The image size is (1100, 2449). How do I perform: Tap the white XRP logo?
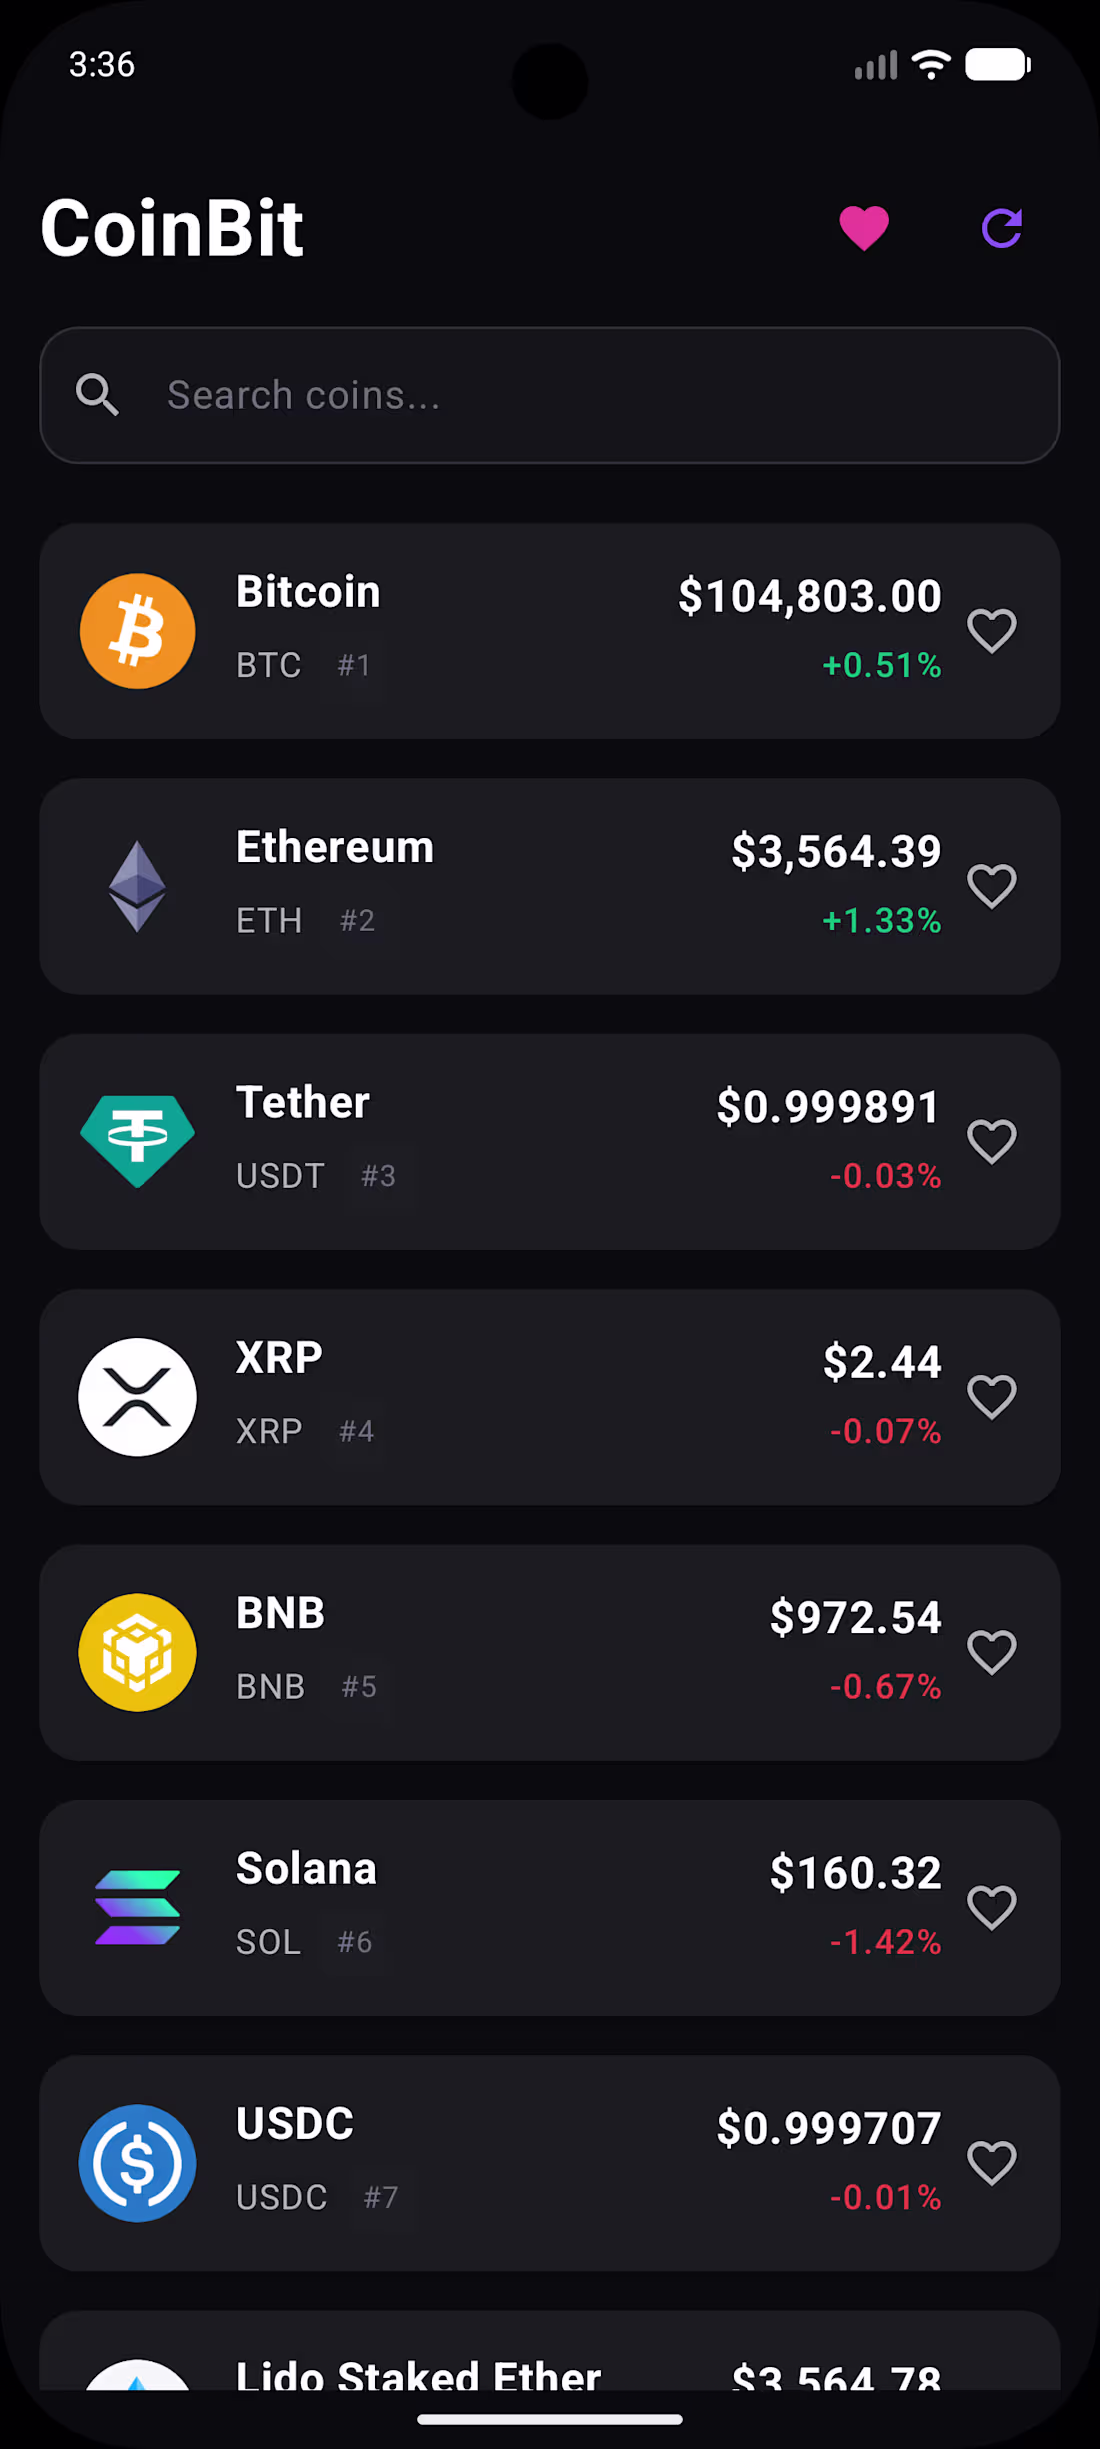pyautogui.click(x=137, y=1397)
